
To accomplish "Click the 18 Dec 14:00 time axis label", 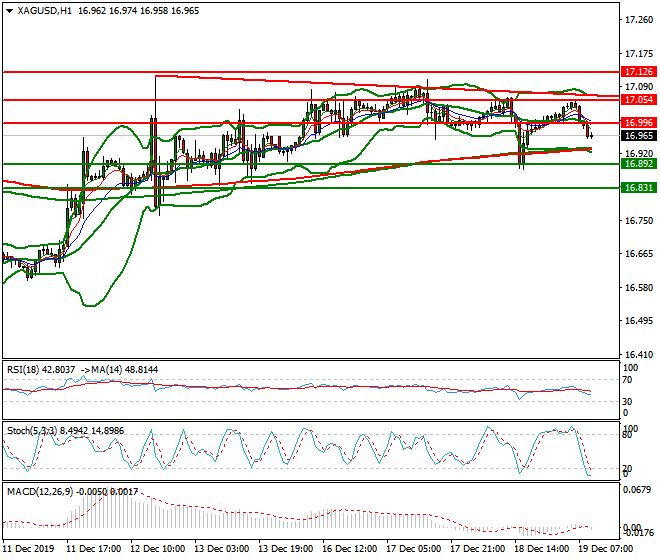I will click(541, 549).
